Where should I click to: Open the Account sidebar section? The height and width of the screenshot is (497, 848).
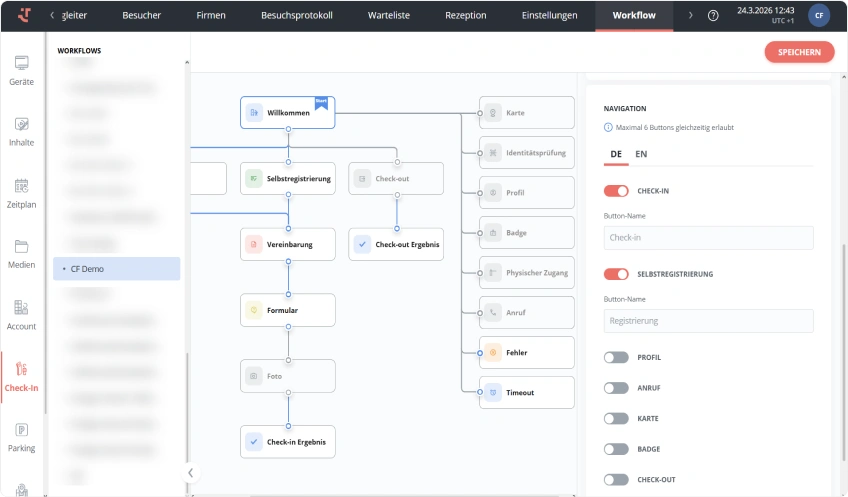[22, 315]
